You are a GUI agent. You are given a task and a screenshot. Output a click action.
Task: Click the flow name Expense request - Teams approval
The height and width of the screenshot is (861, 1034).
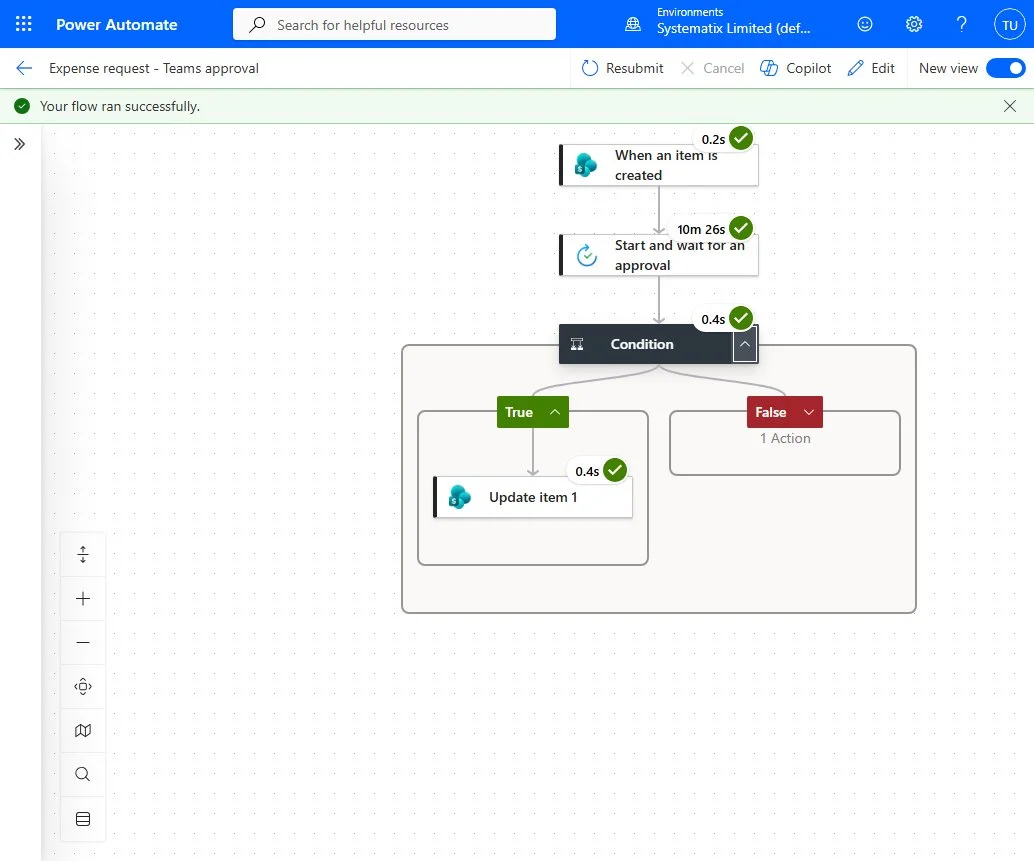pyautogui.click(x=154, y=68)
